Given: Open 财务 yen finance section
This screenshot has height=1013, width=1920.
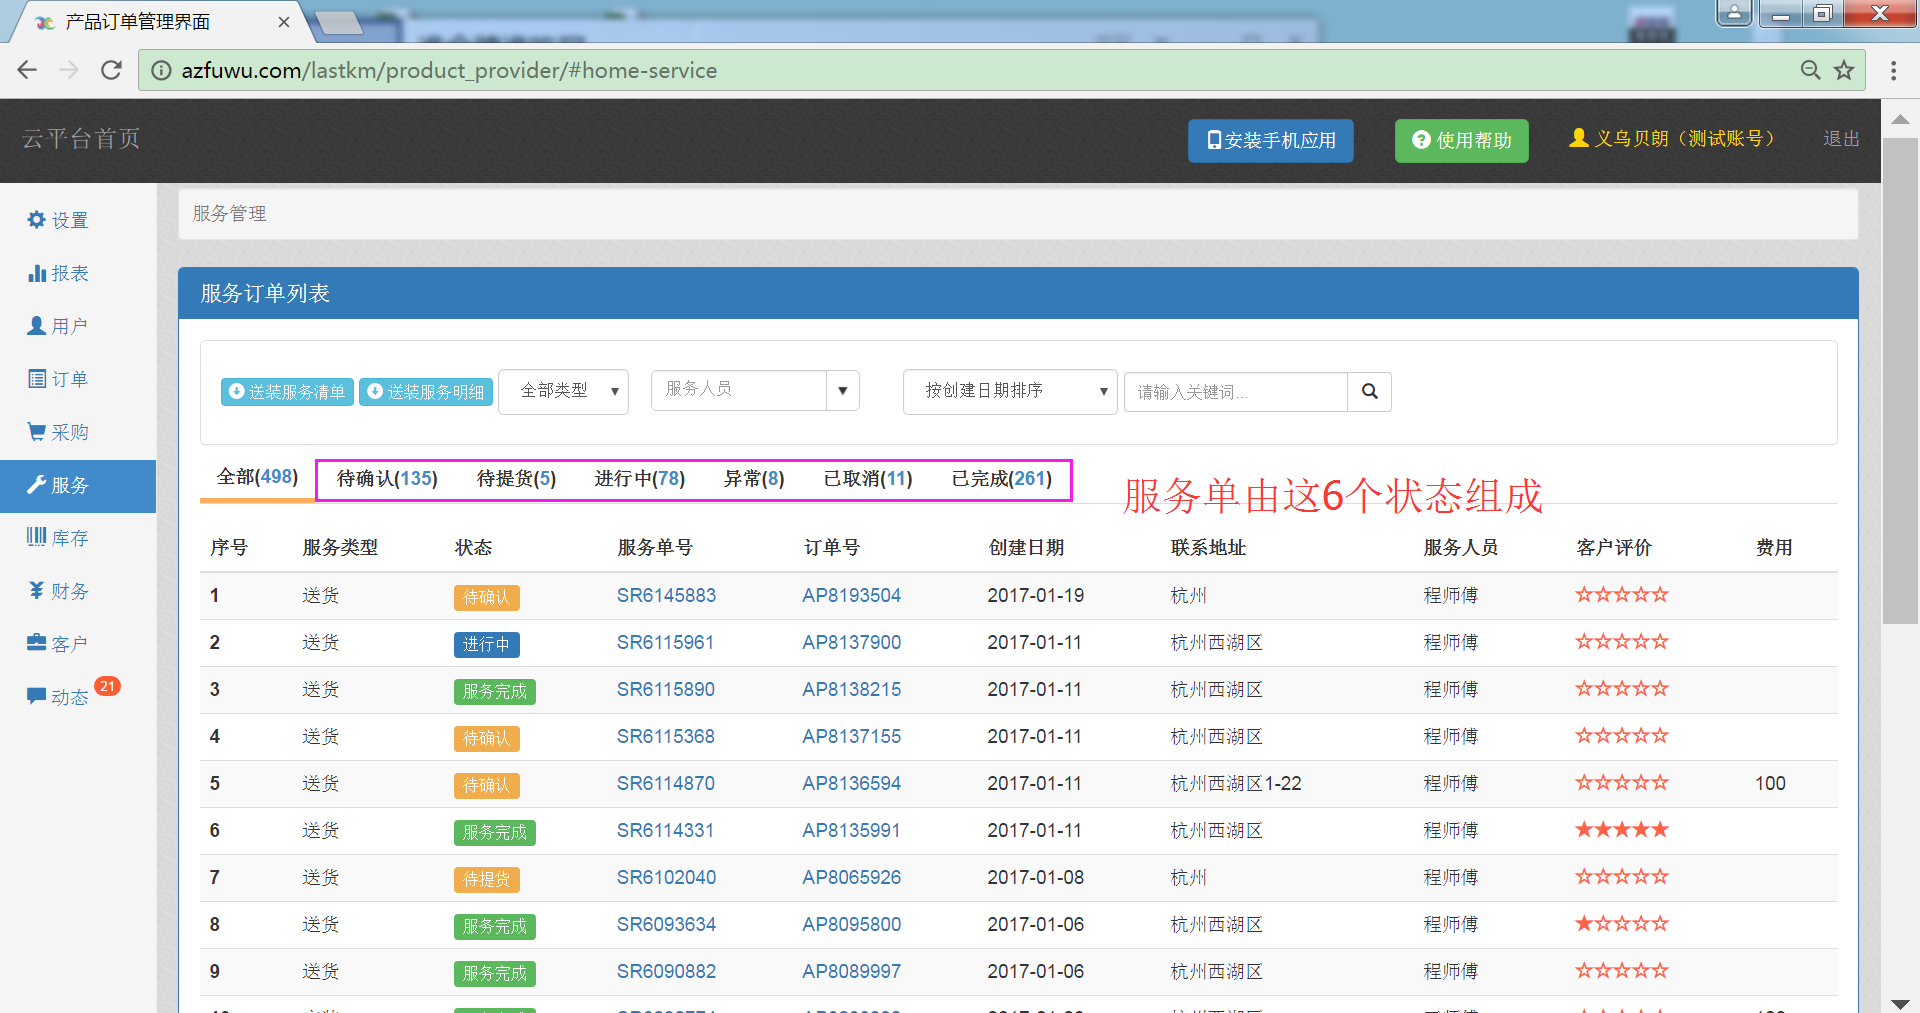Looking at the screenshot, I should tap(58, 591).
